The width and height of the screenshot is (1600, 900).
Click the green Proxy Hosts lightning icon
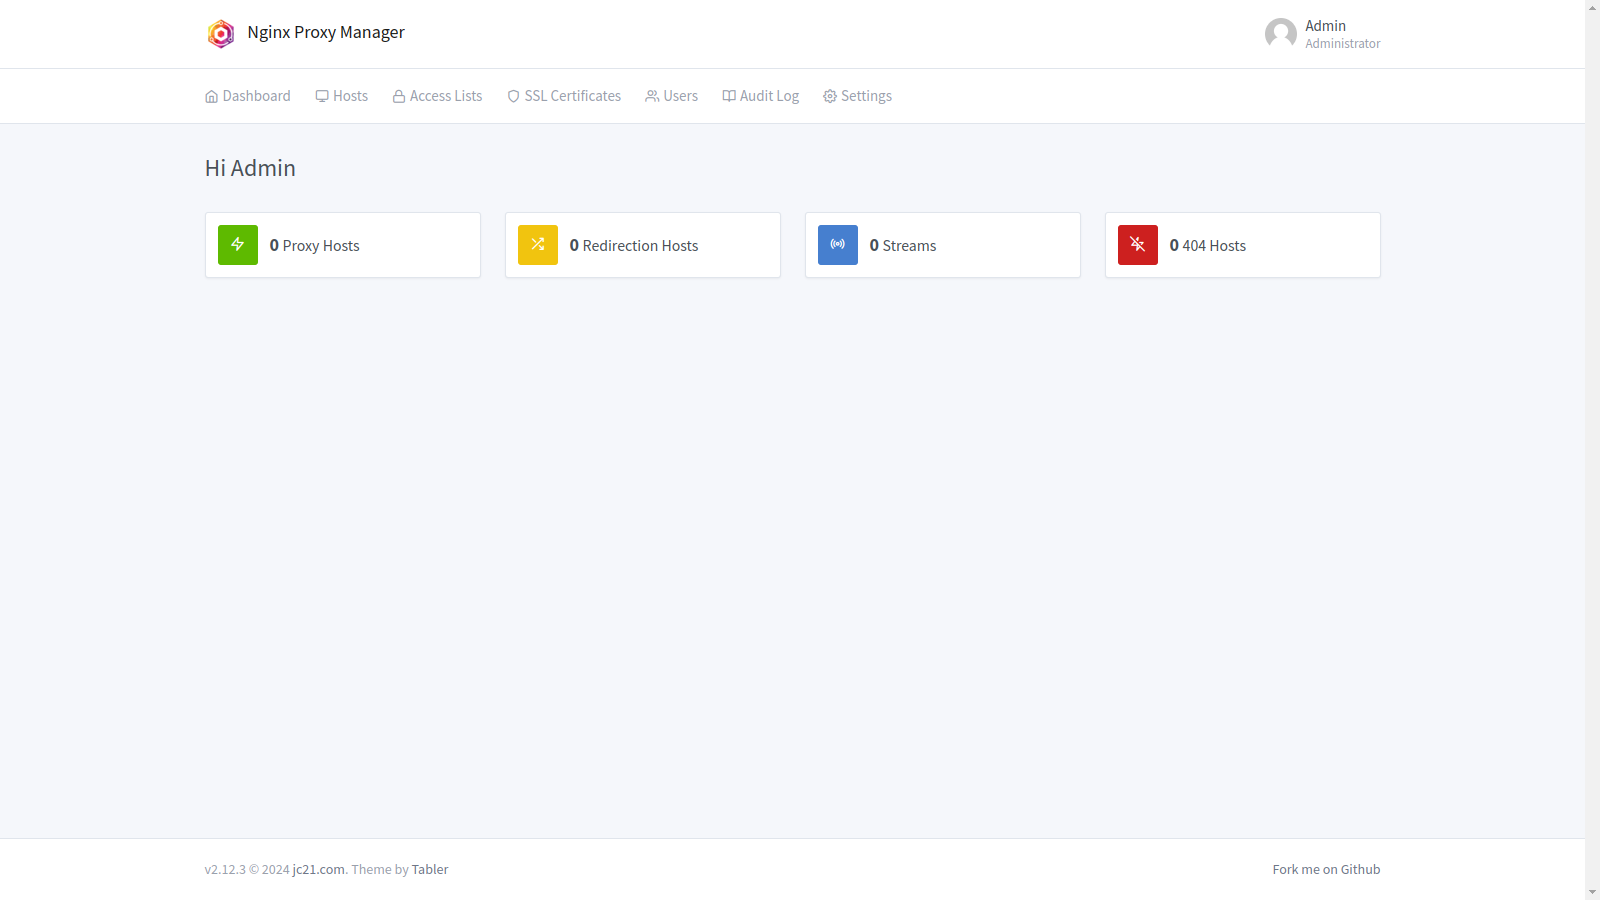[238, 245]
